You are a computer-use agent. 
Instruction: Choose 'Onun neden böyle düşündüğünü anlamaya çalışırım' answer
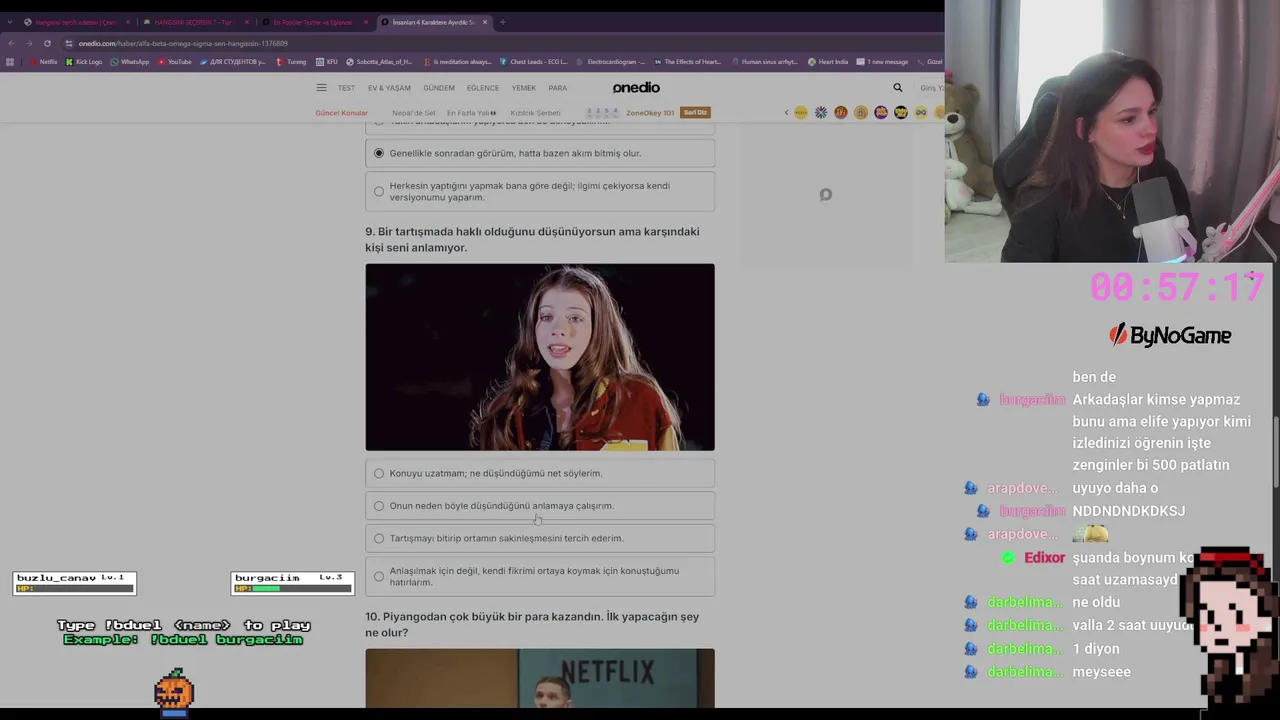(x=540, y=506)
